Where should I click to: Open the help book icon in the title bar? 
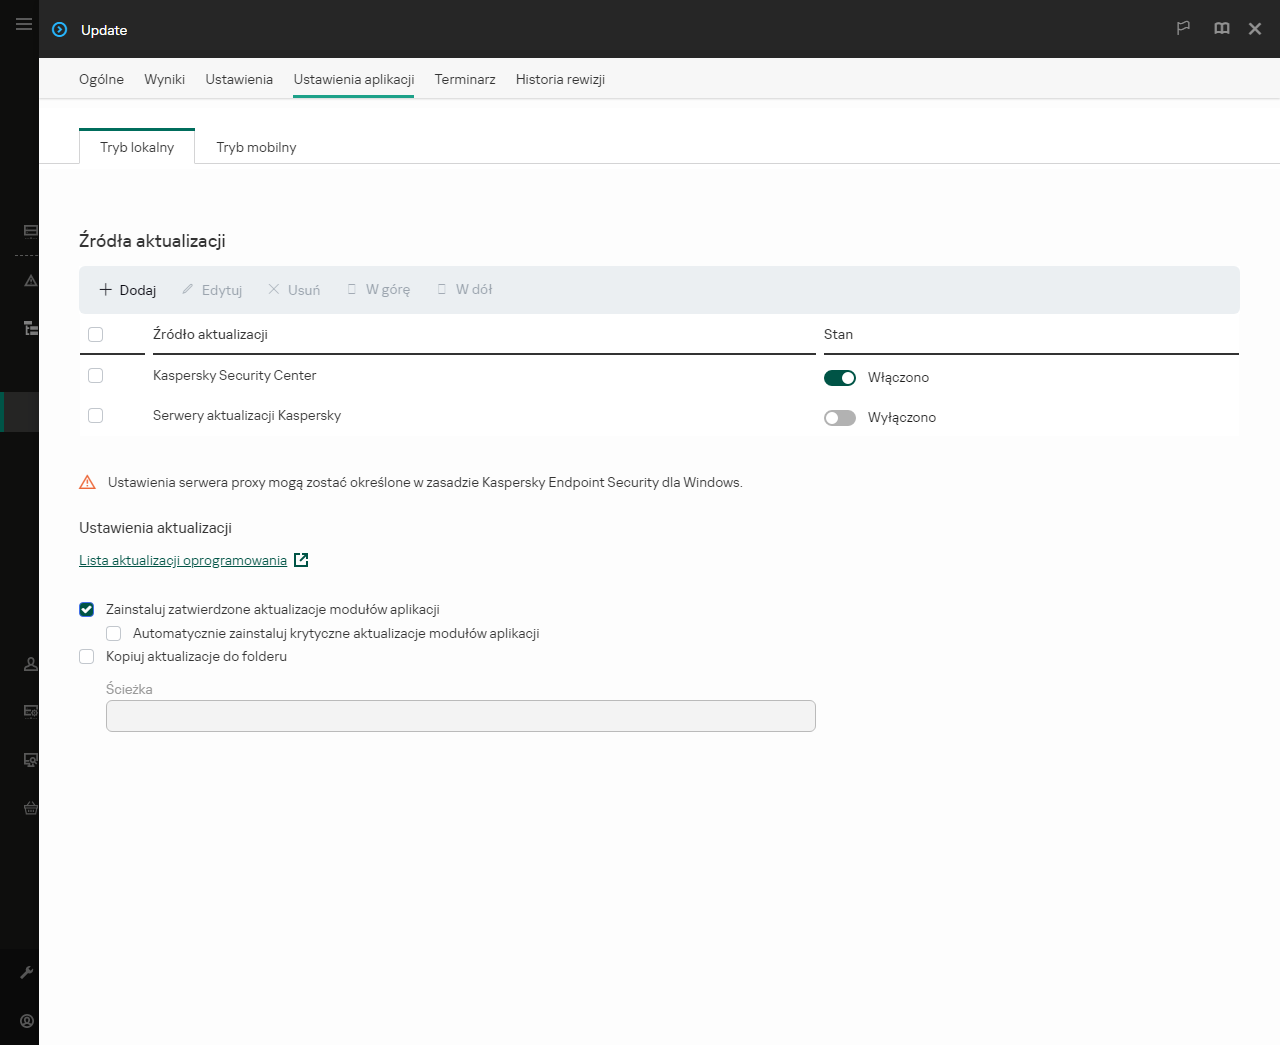(1221, 28)
